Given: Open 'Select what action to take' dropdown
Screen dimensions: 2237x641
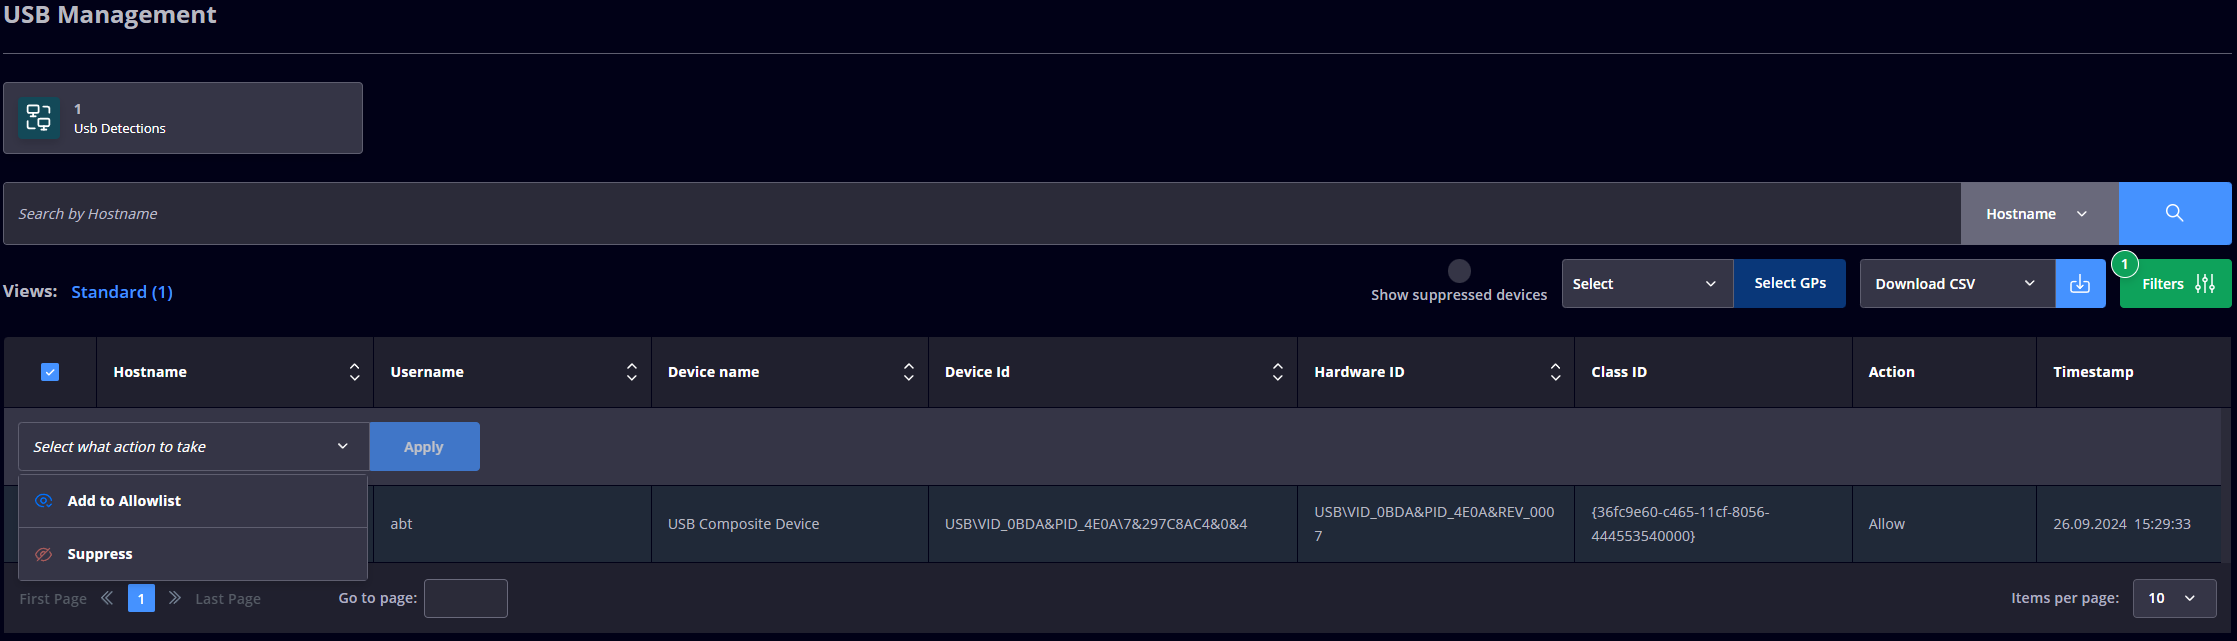Looking at the screenshot, I should click(194, 447).
